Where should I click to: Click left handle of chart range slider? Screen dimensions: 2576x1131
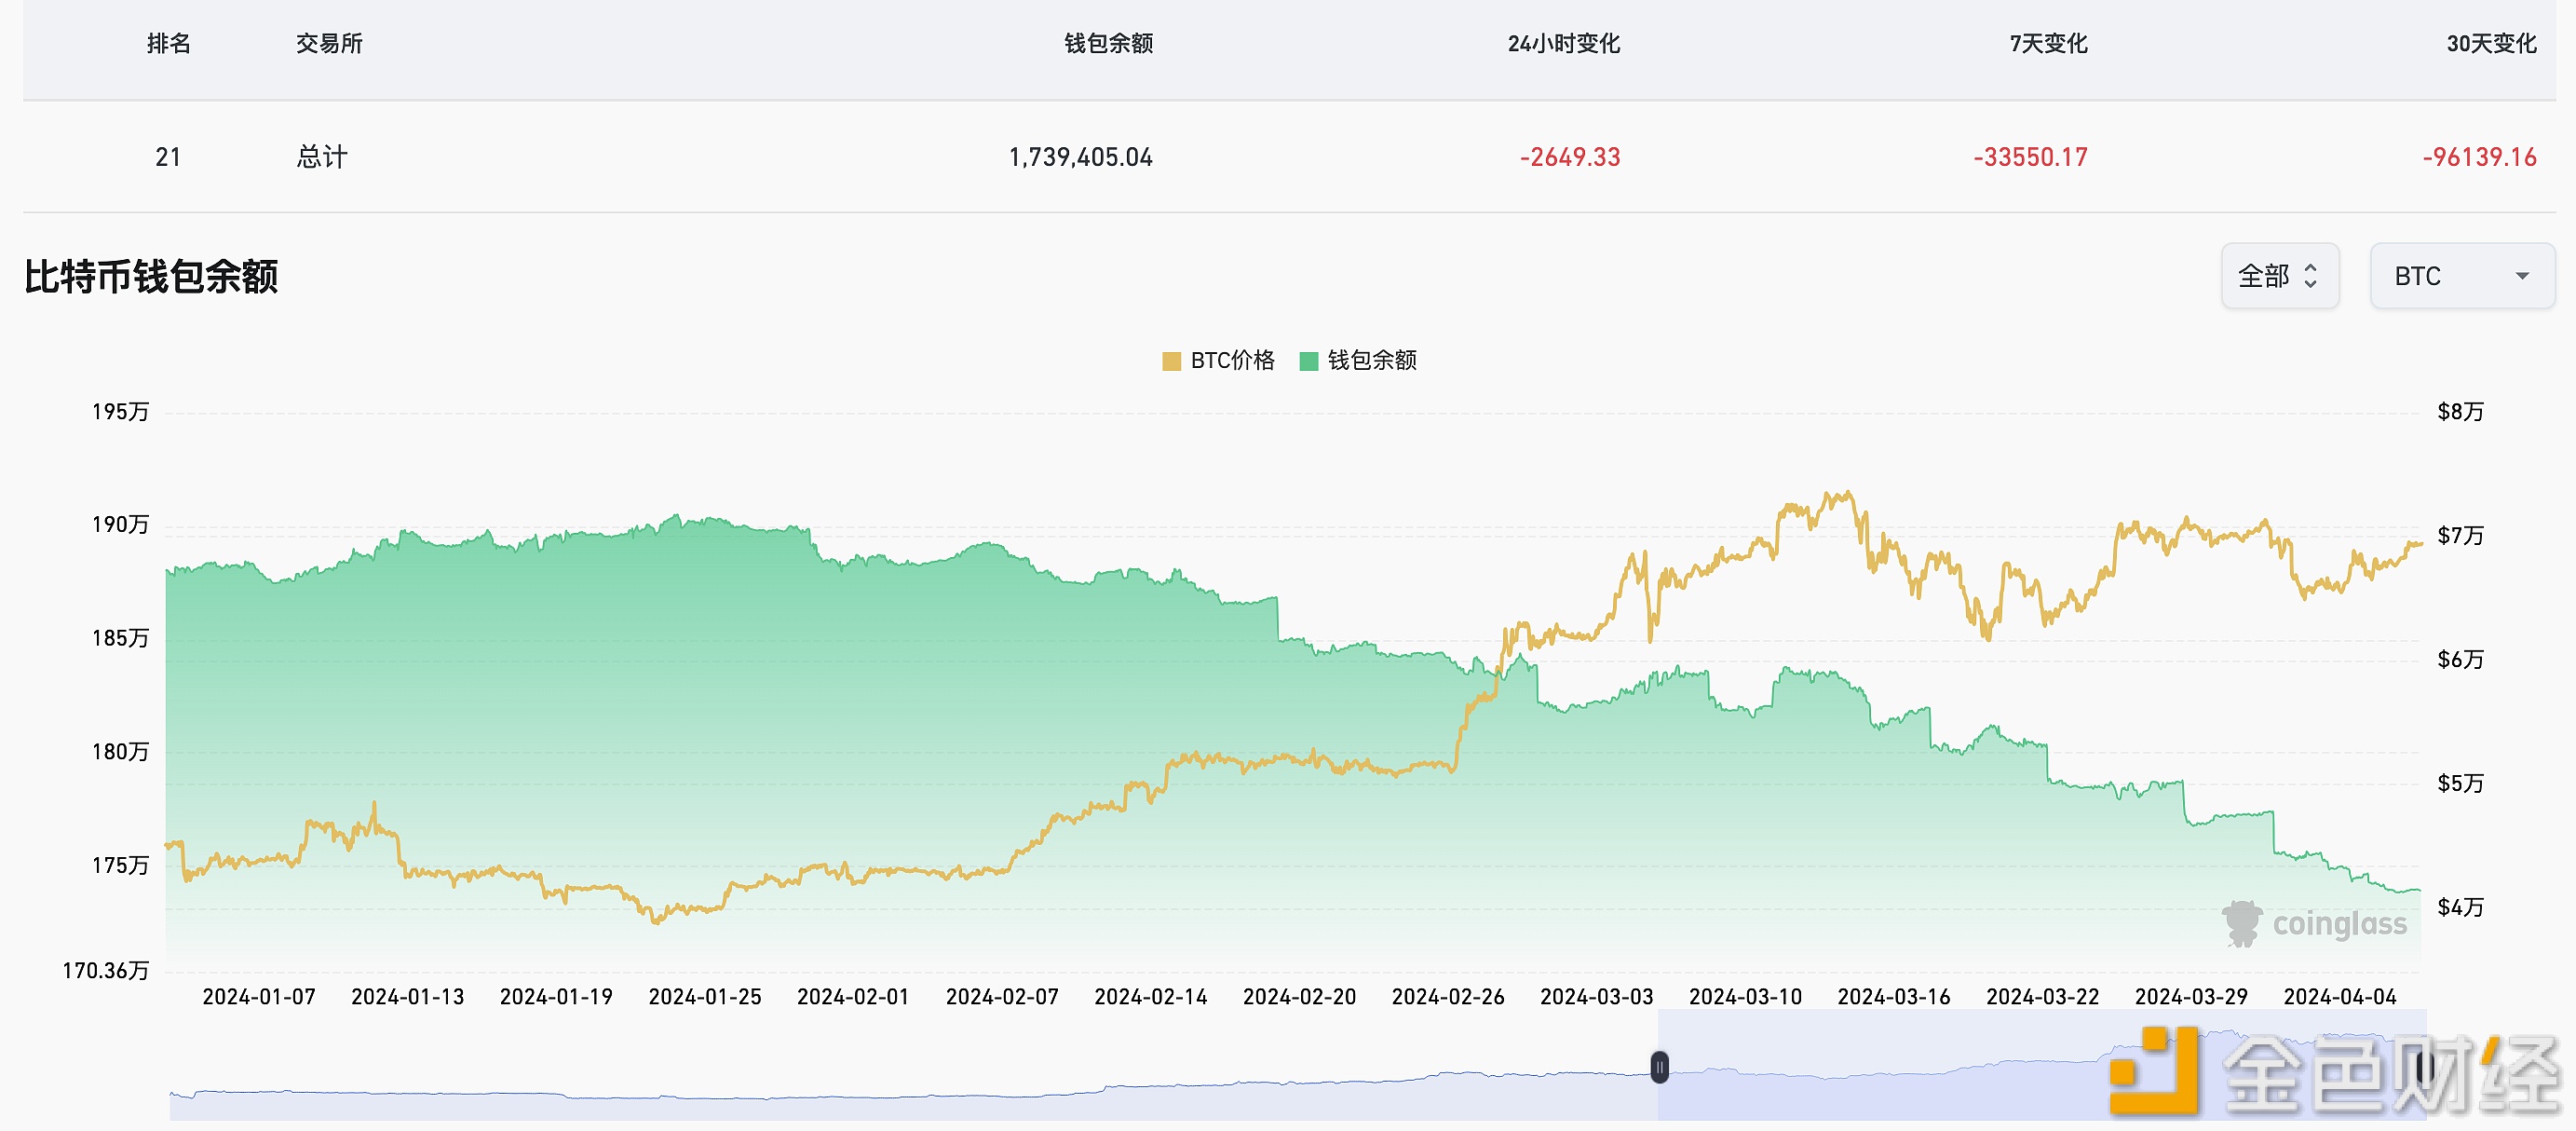coord(1659,1067)
